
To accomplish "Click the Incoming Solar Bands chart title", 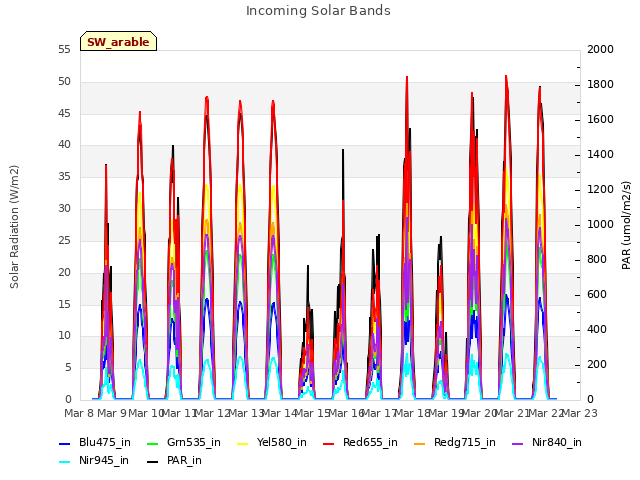I will [318, 11].
